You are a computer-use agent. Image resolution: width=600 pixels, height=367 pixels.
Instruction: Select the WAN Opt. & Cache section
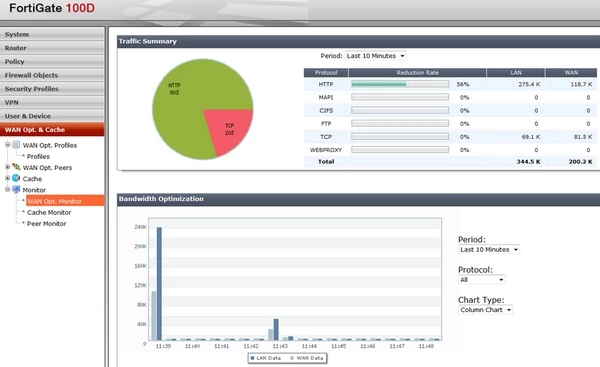point(52,129)
